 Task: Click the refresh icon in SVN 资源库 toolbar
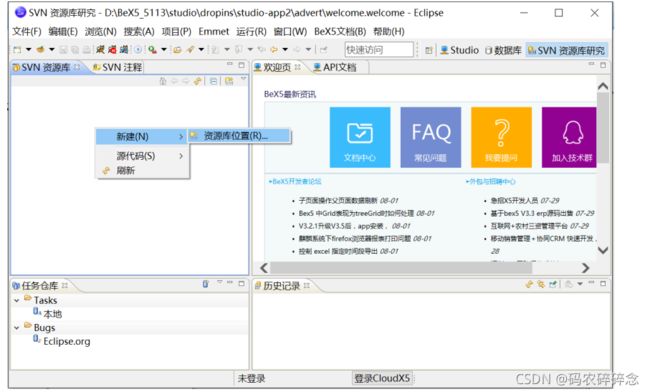coord(198,81)
